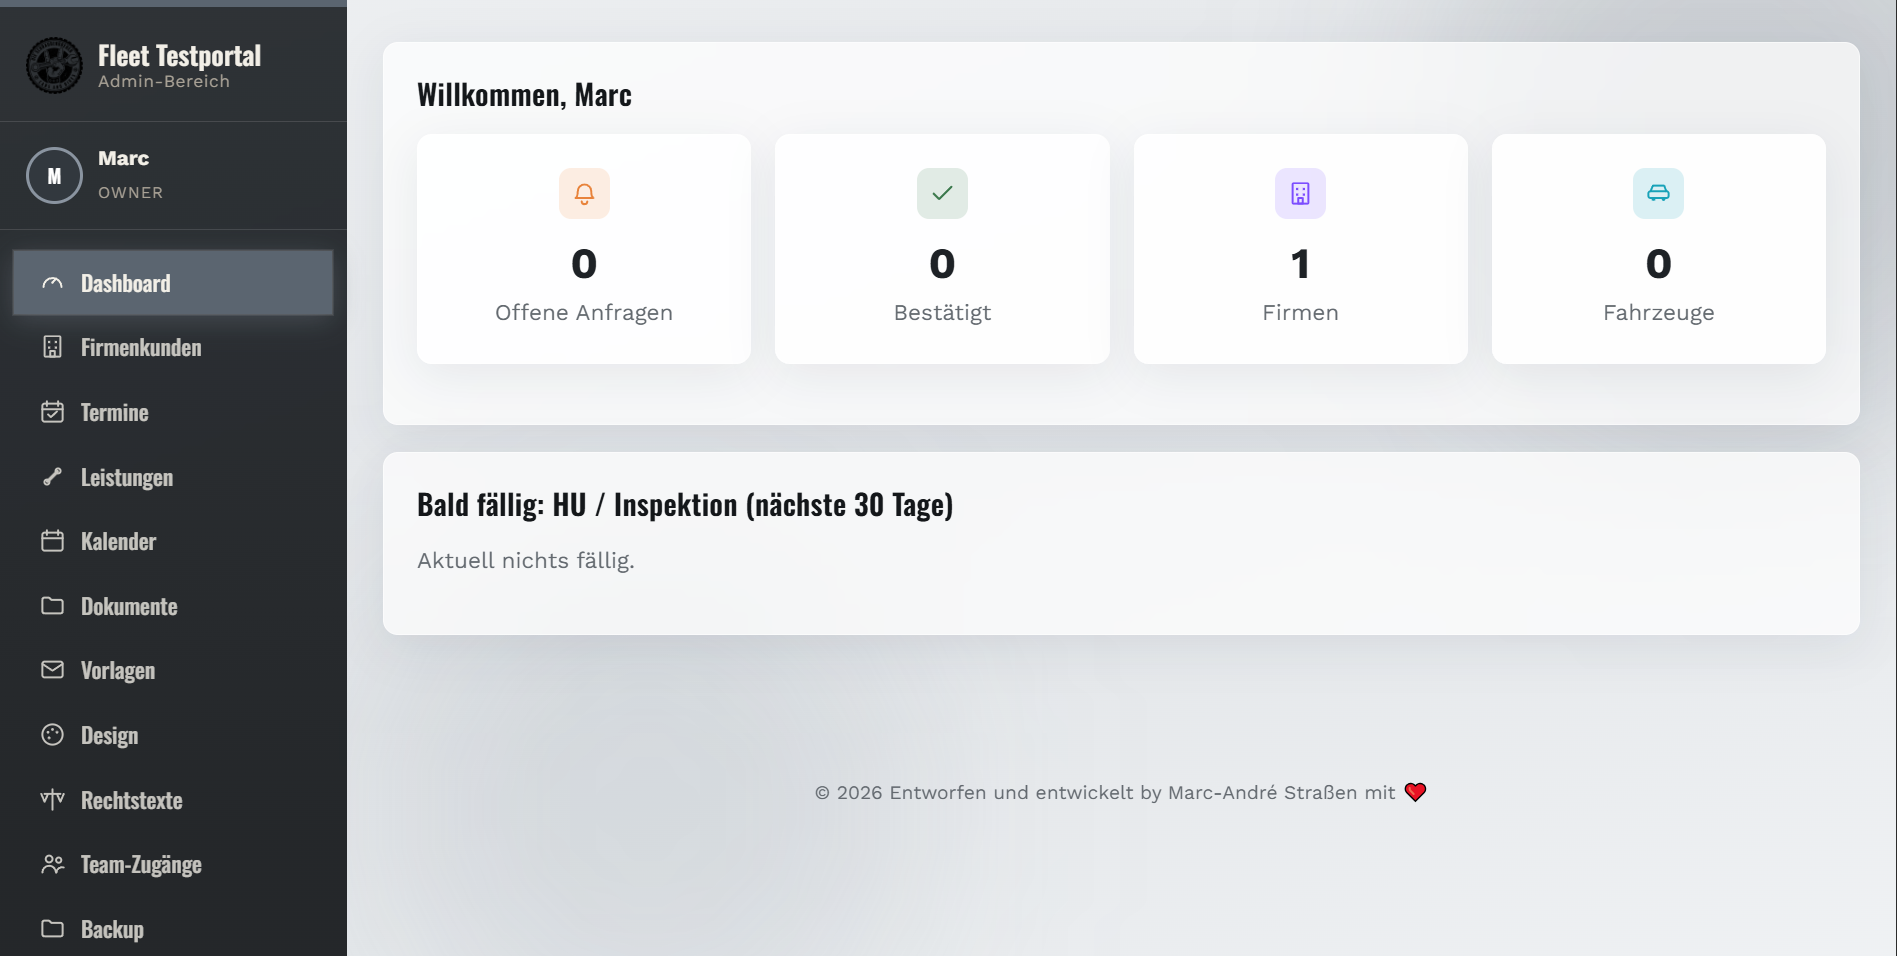Open the Termine section
This screenshot has height=956, width=1897.
(x=173, y=412)
